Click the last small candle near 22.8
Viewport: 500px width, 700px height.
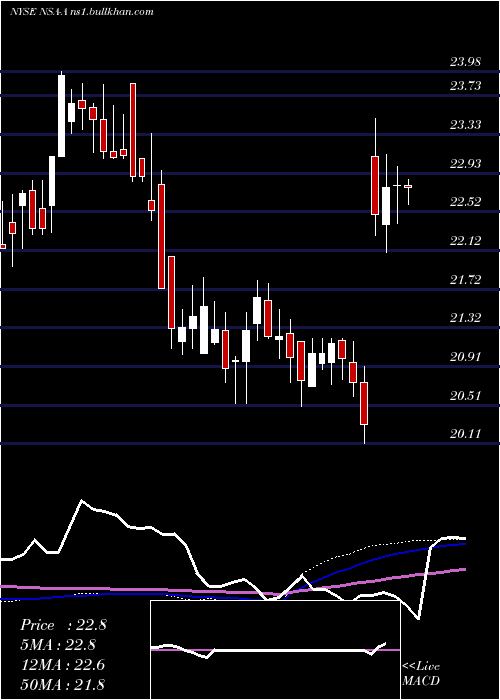pyautogui.click(x=408, y=187)
